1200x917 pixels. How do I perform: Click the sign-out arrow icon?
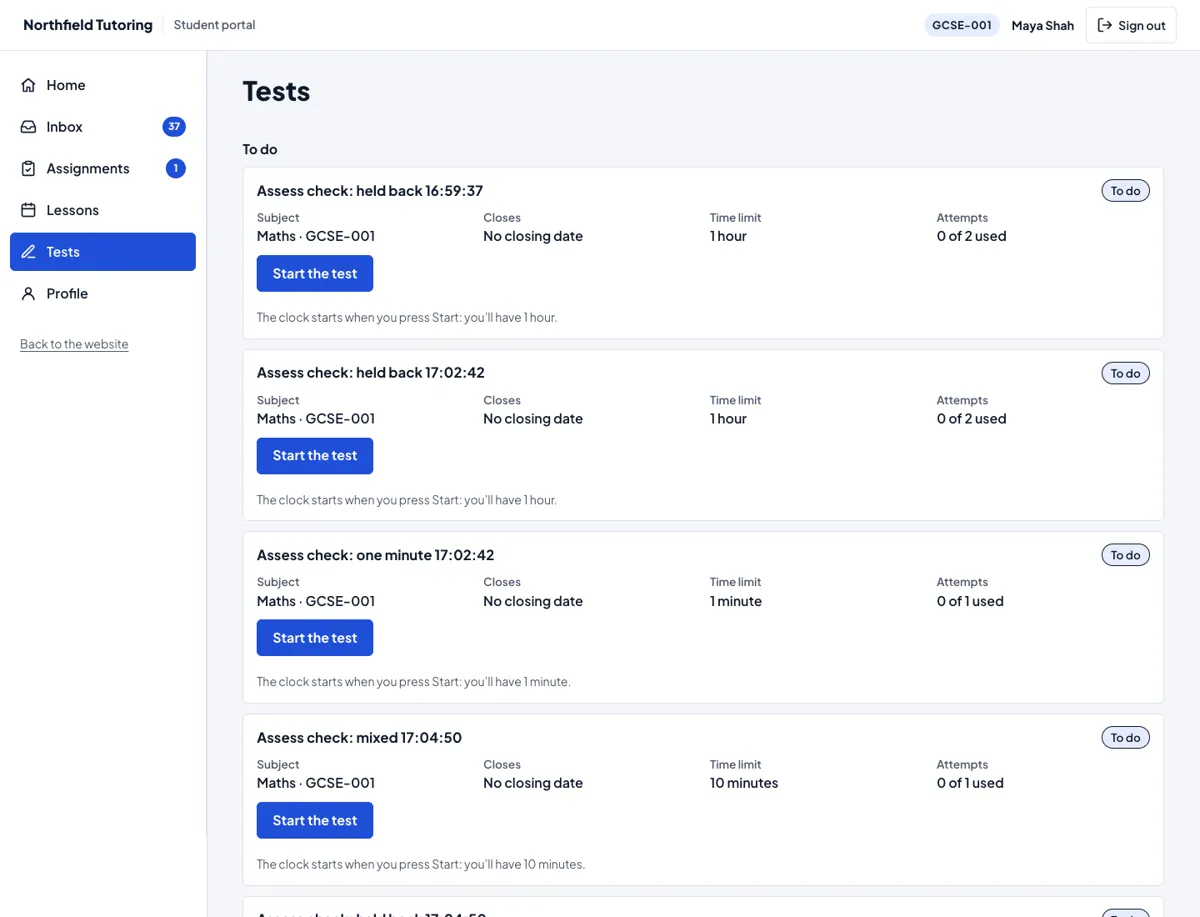point(1105,25)
